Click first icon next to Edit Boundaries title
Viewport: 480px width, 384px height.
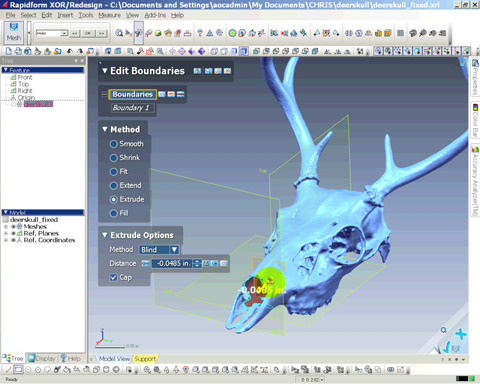197,71
